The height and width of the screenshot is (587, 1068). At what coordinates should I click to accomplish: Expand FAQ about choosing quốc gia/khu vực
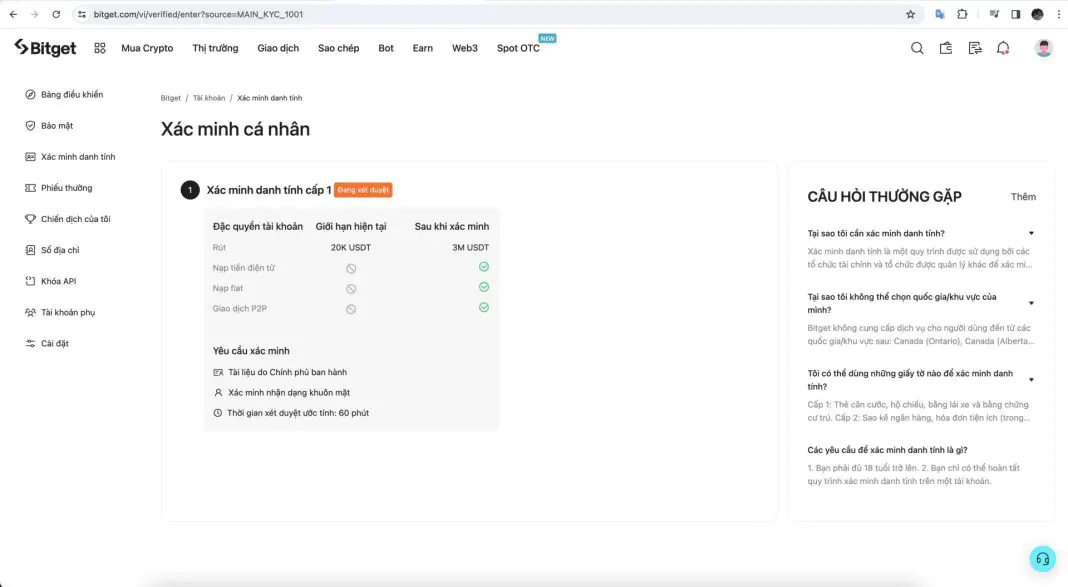click(920, 303)
